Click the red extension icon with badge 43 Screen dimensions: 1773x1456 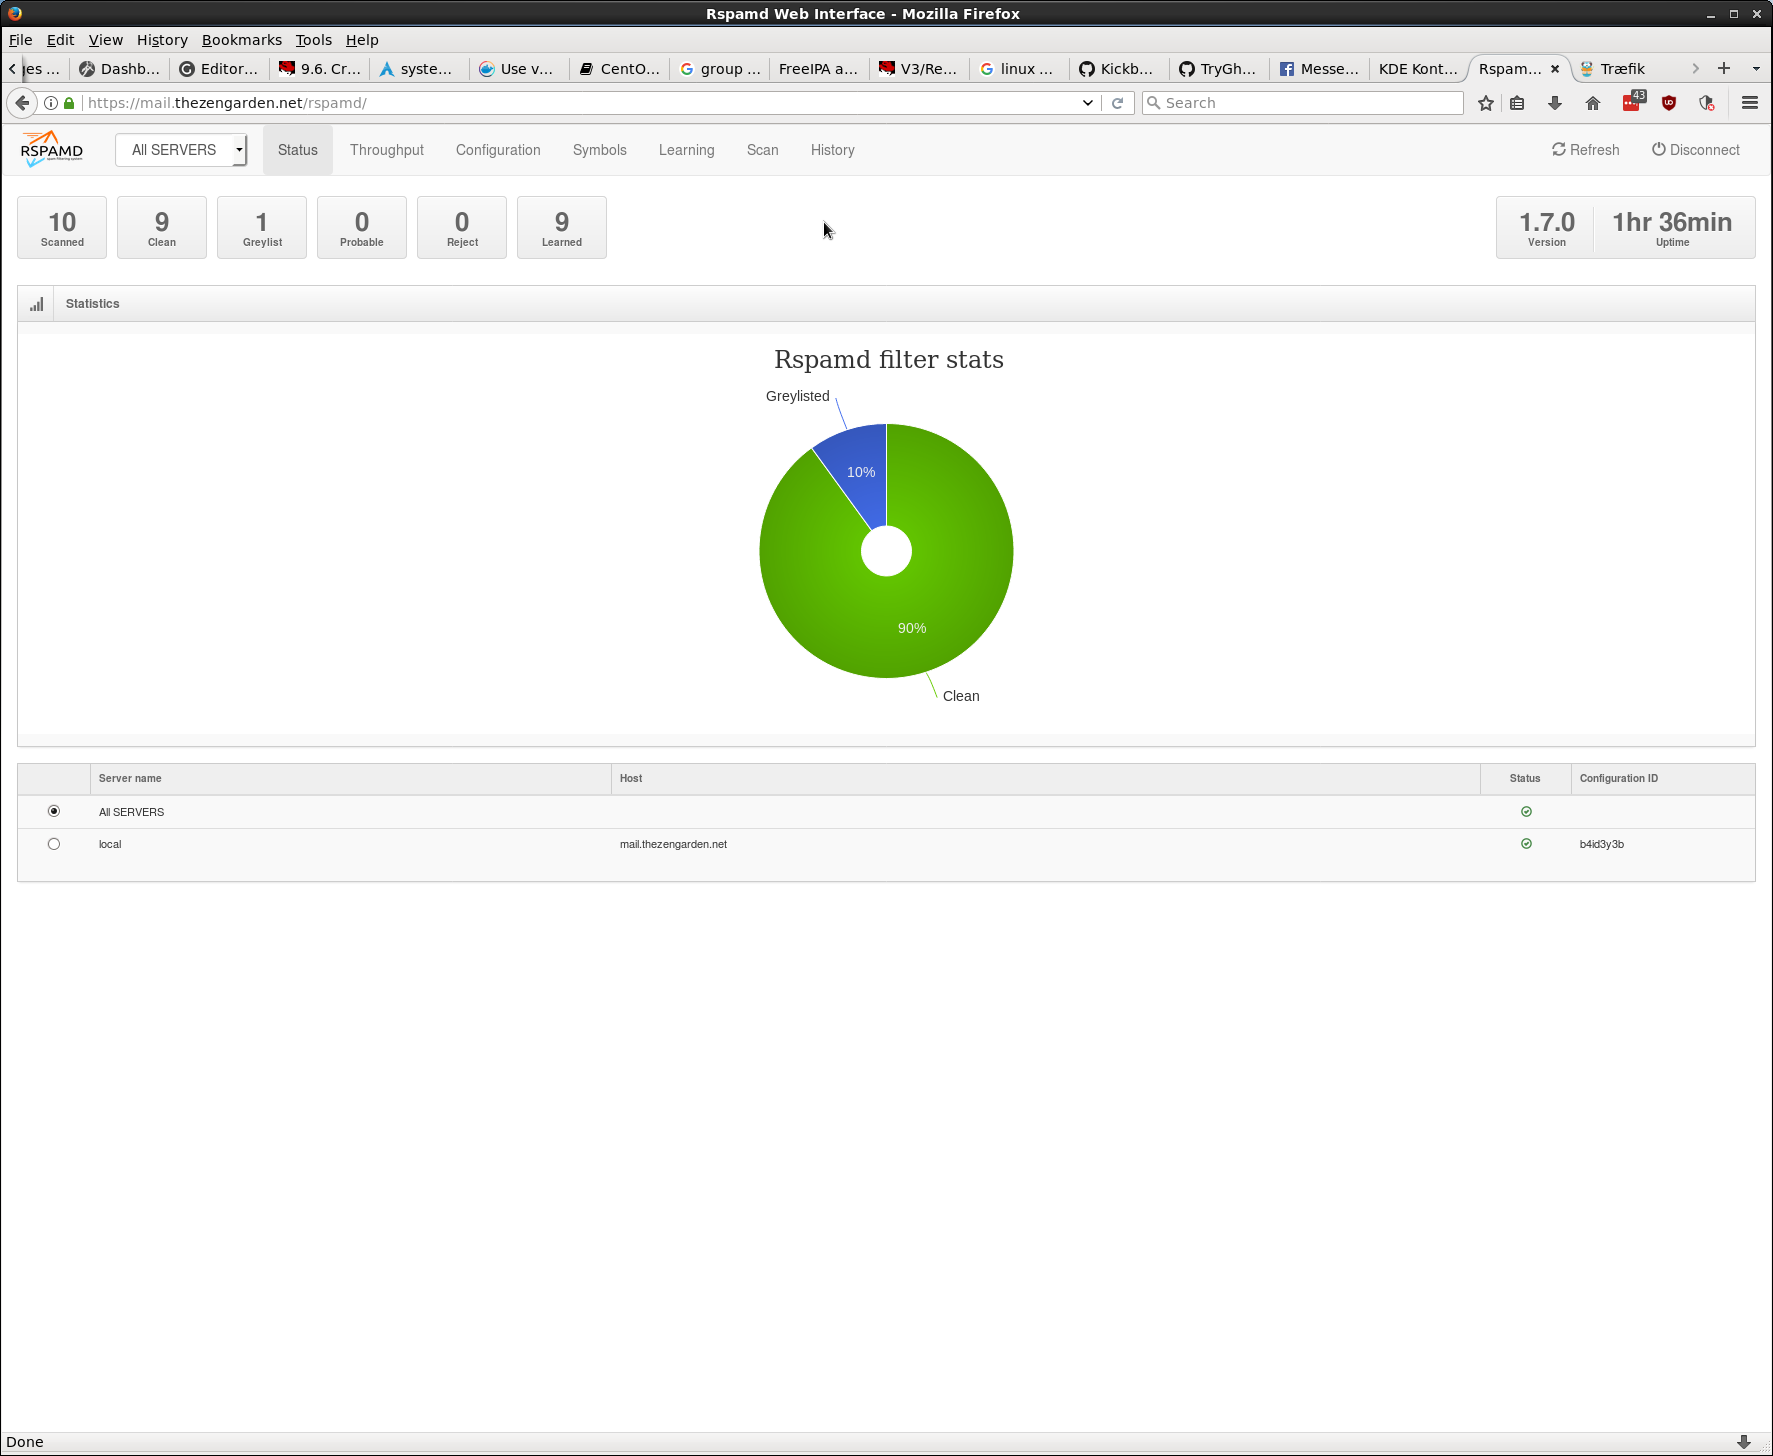pyautogui.click(x=1633, y=102)
